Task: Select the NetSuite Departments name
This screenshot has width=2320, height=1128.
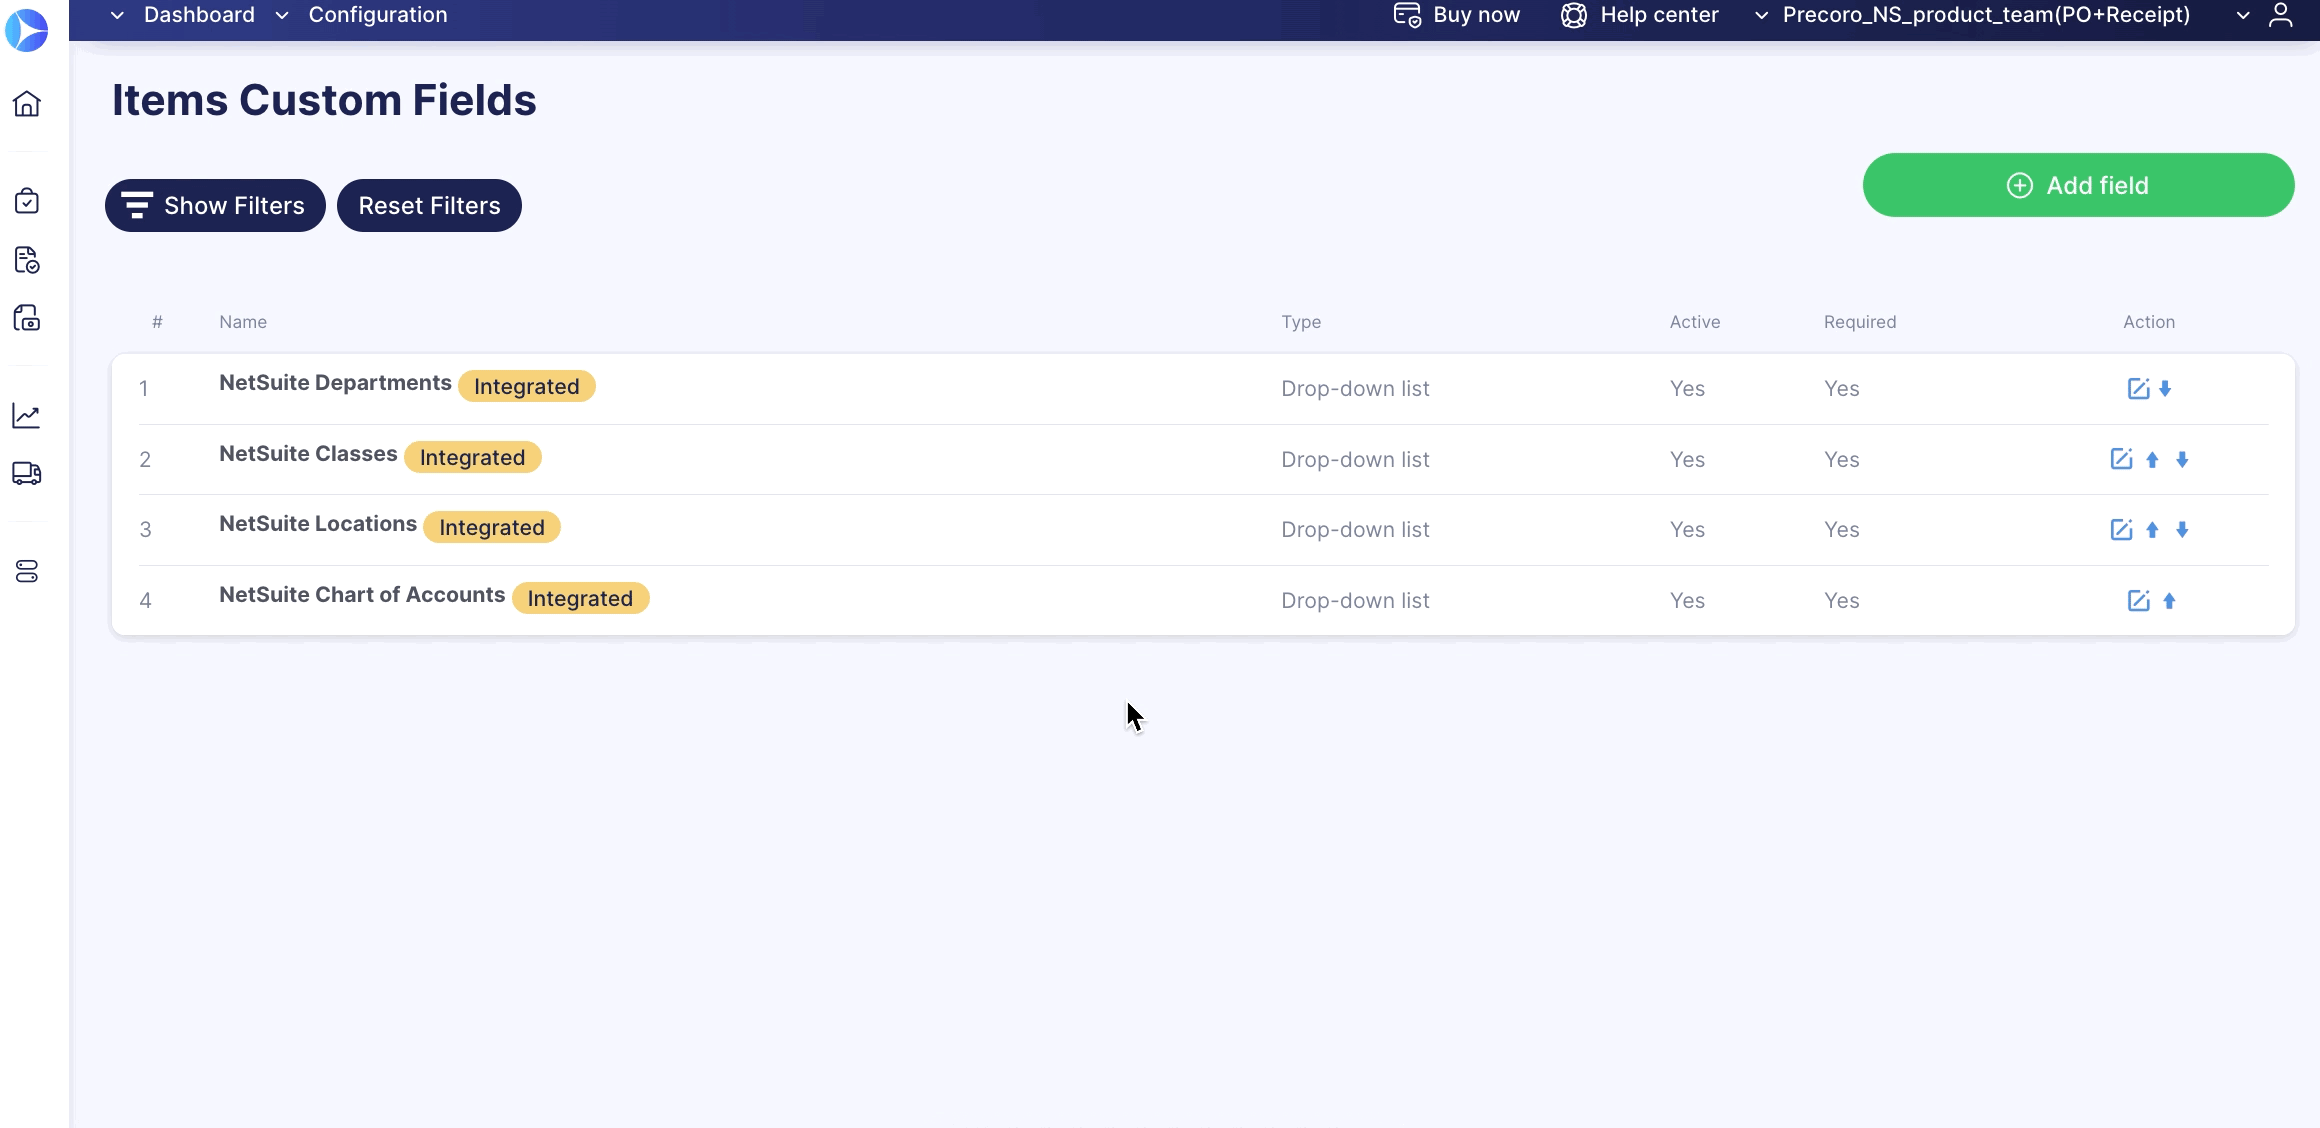Action: tap(335, 383)
